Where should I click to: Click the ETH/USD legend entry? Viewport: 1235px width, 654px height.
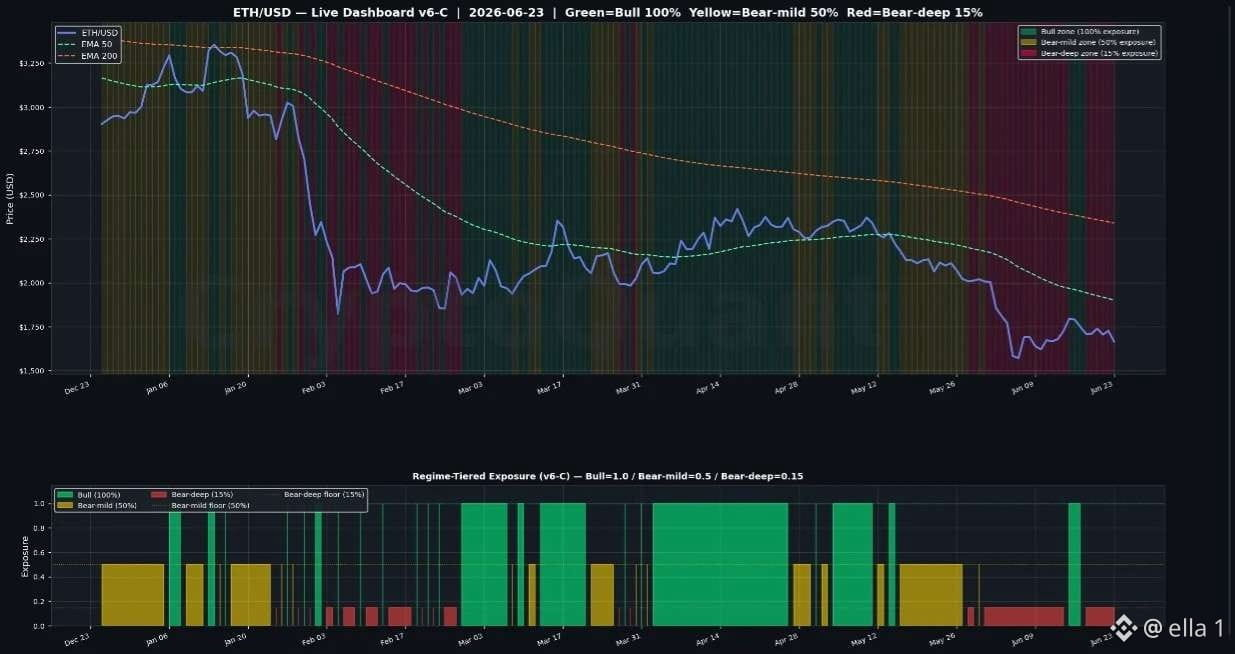coord(89,33)
